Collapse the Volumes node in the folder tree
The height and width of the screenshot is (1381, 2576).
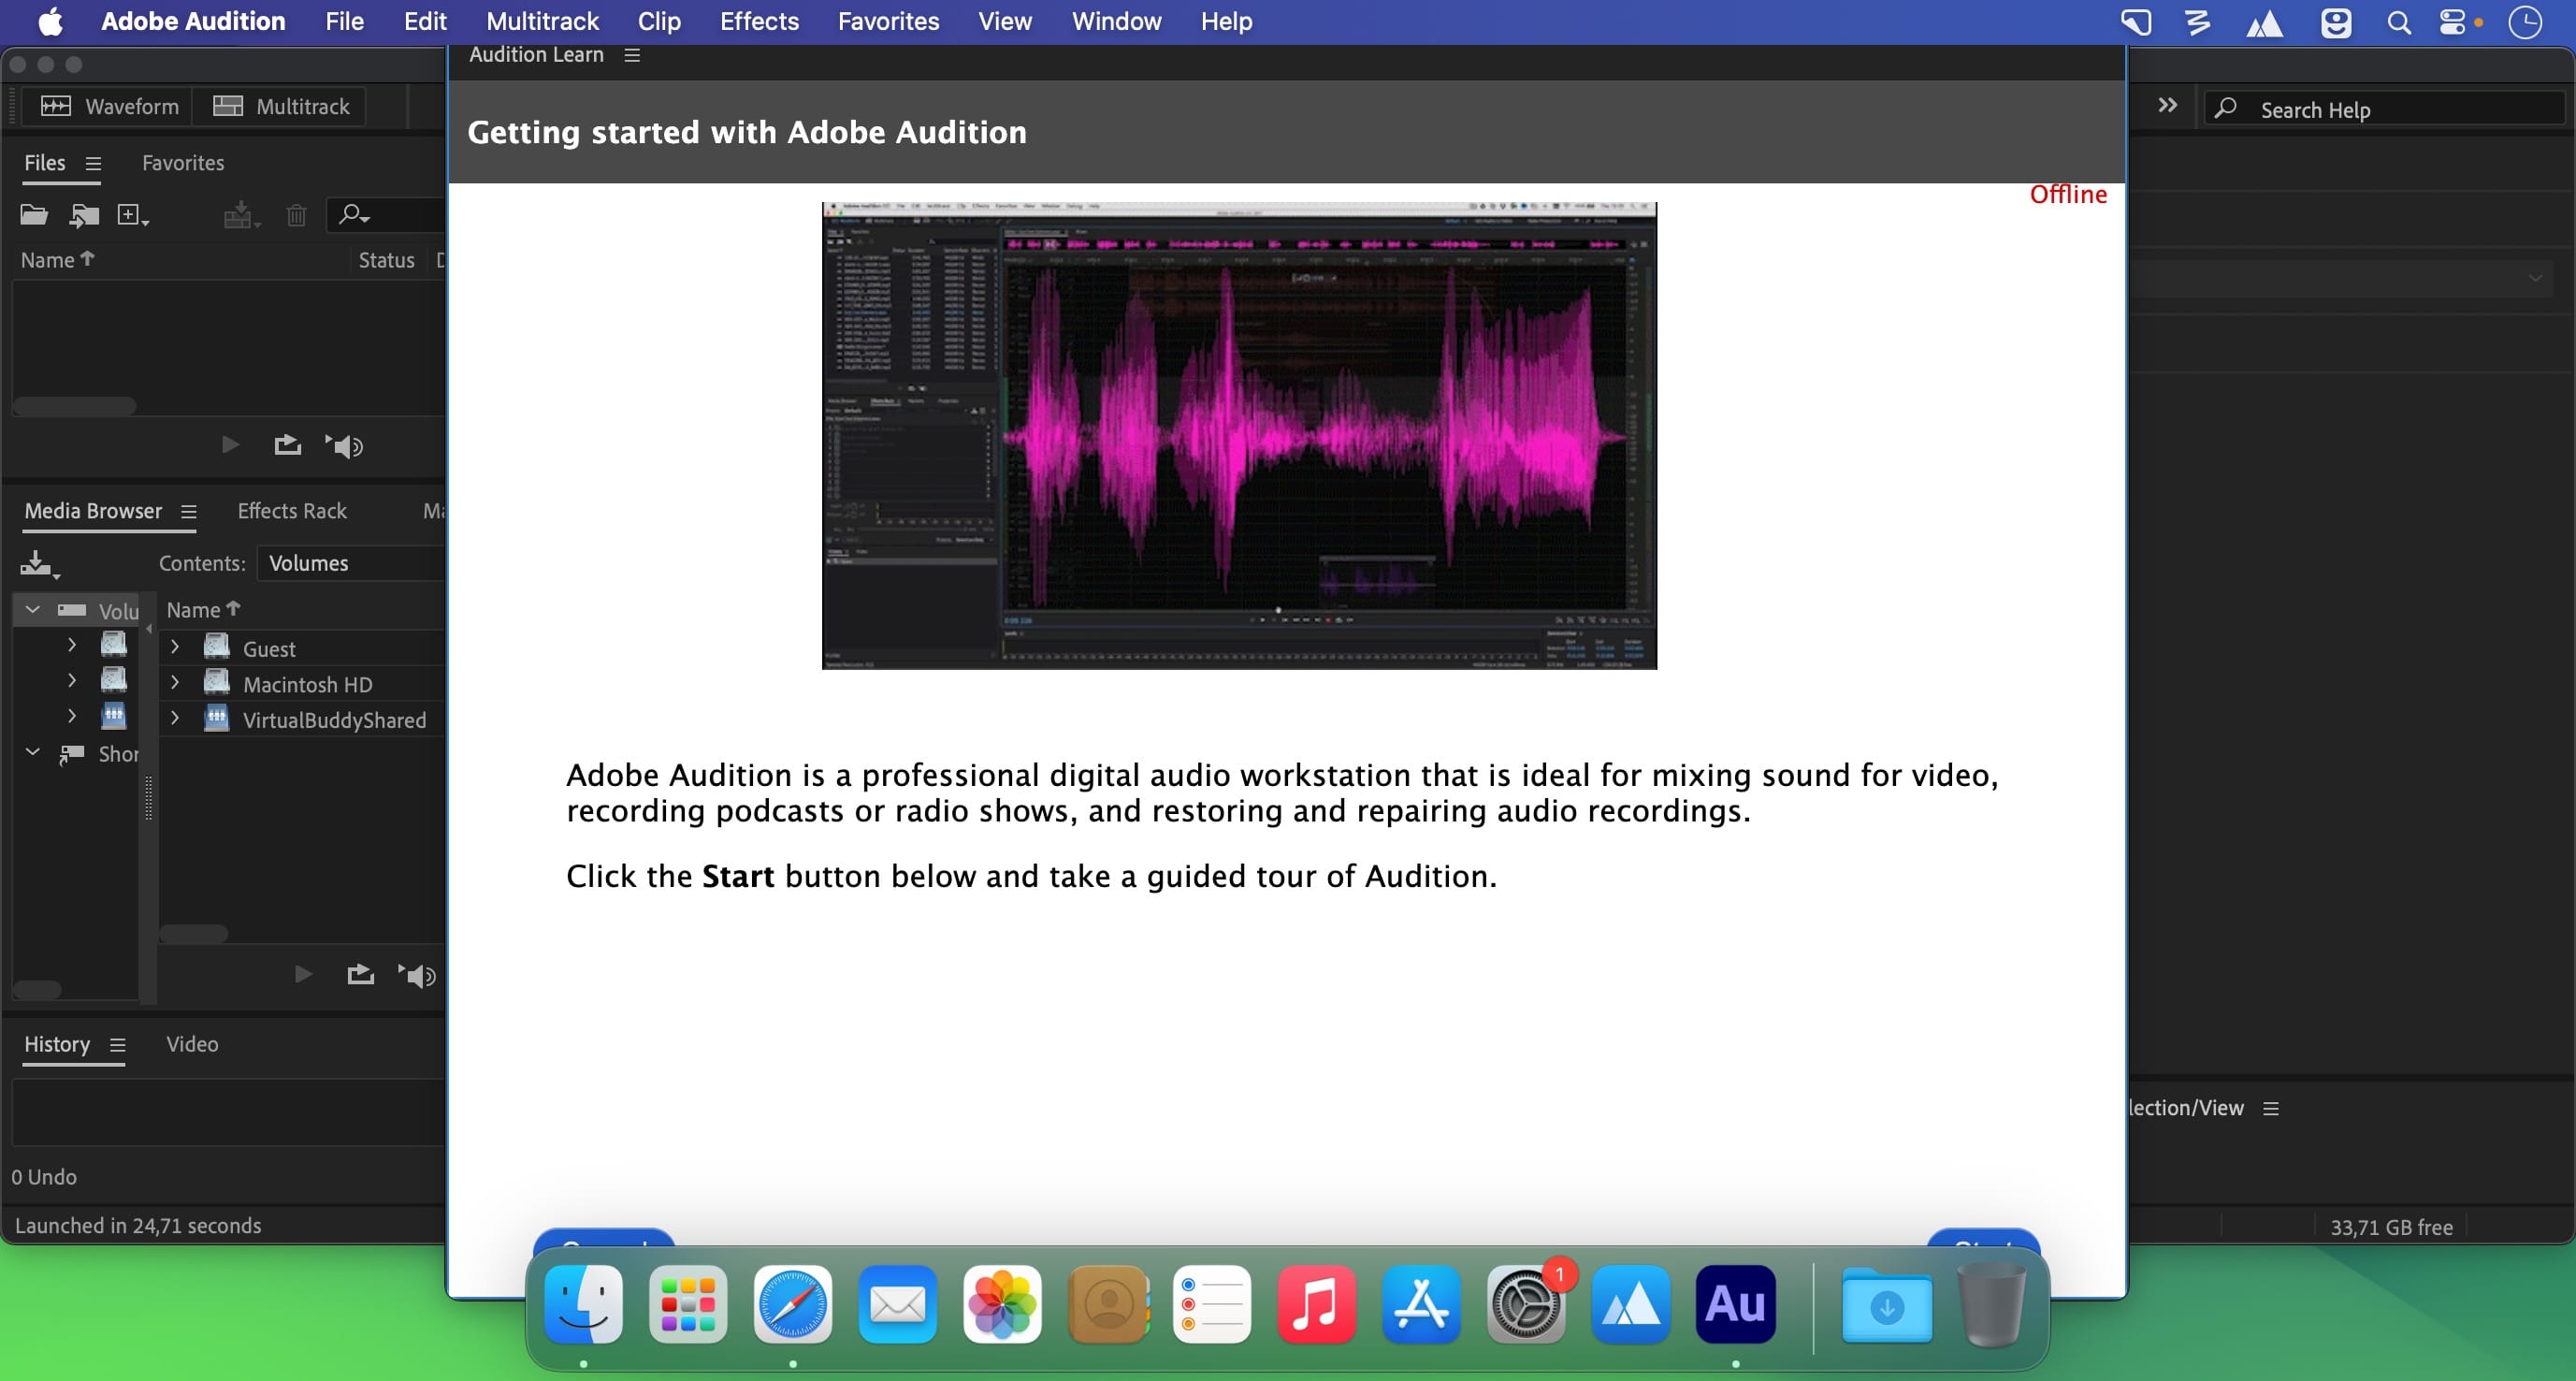click(33, 609)
